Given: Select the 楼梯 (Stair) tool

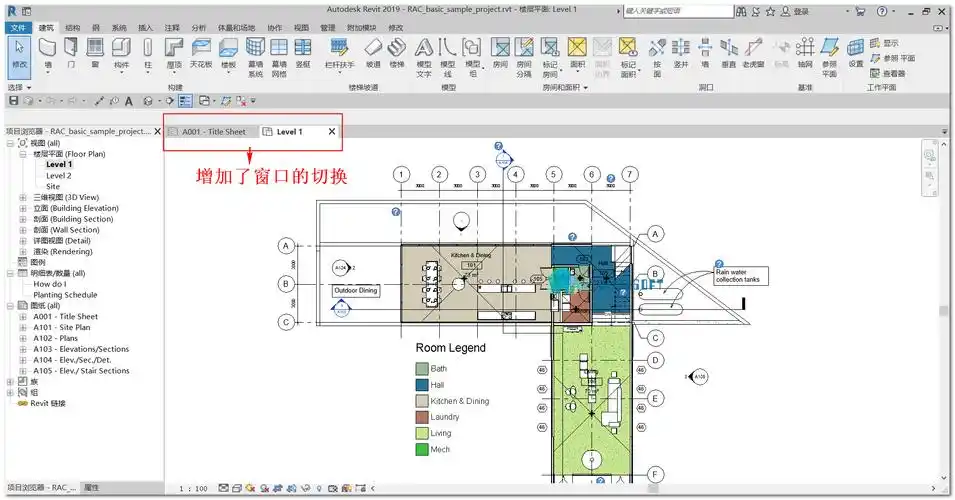Looking at the screenshot, I should pos(396,54).
